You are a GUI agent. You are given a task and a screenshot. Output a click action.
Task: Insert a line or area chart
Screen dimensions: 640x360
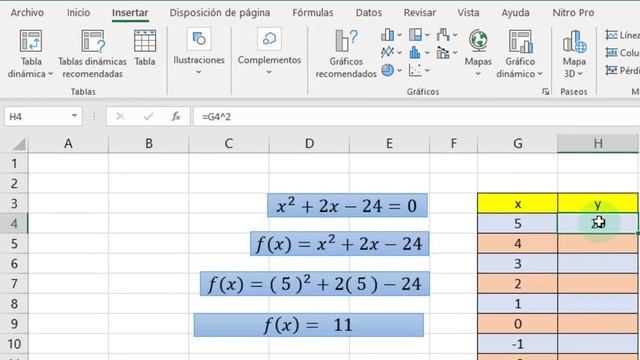point(387,53)
